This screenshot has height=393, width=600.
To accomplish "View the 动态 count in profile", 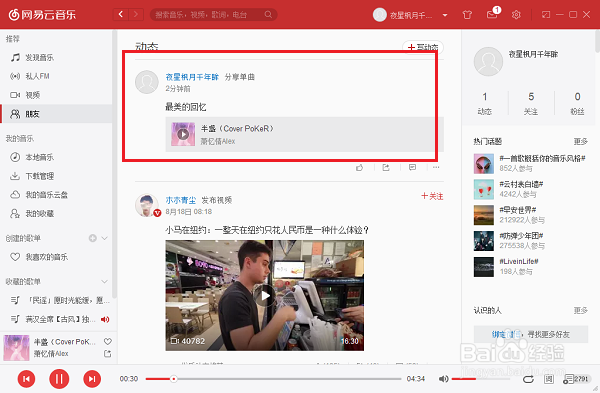I will 485,103.
